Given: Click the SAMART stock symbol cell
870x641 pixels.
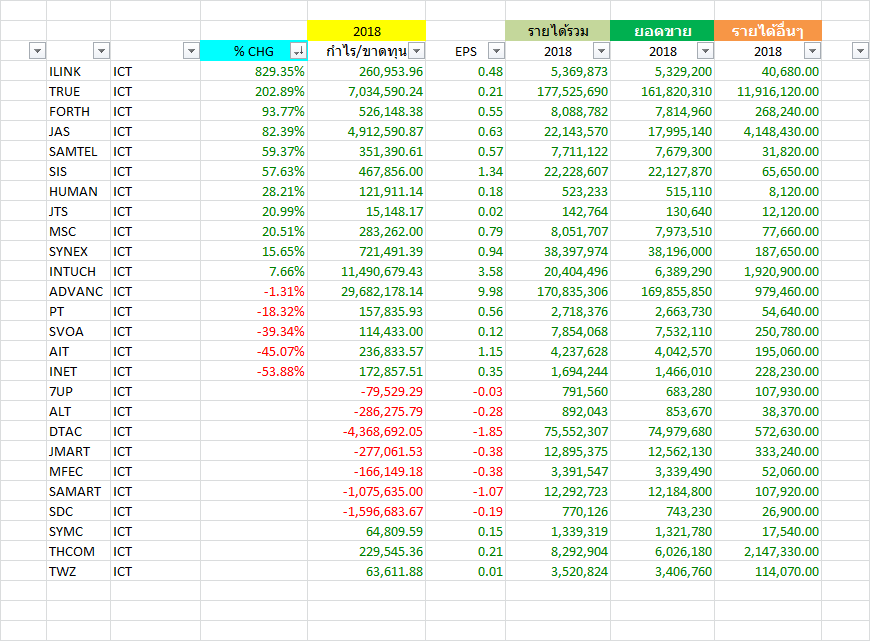Looking at the screenshot, I should tap(78, 491).
